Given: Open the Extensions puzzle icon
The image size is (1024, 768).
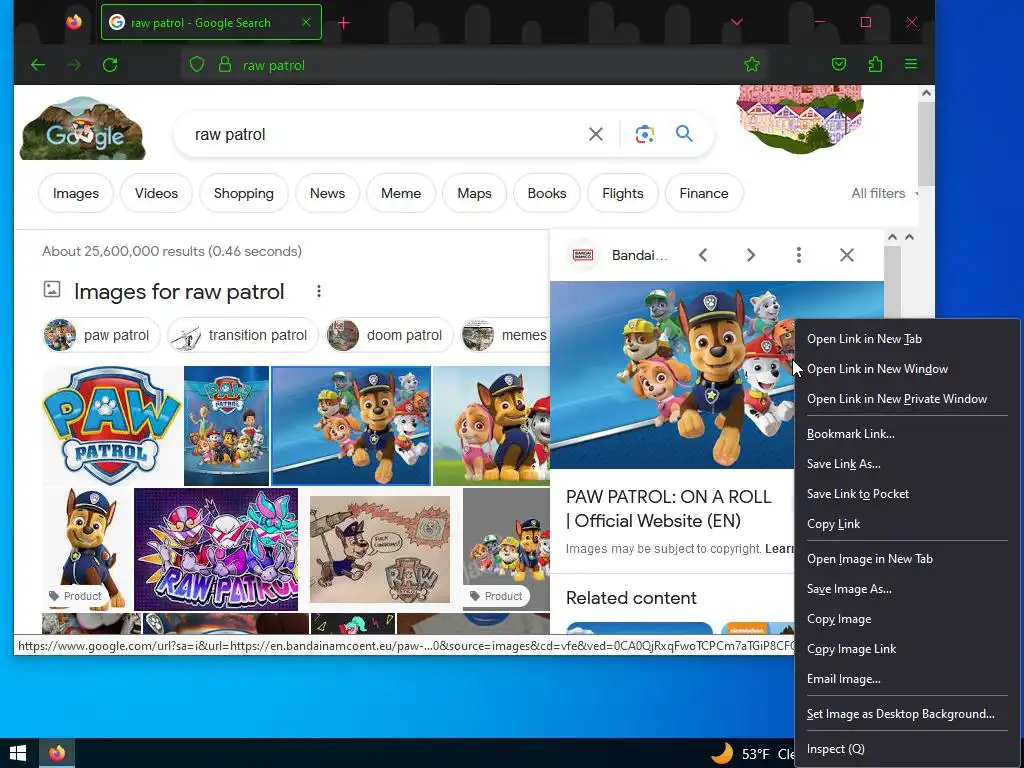Looking at the screenshot, I should [x=875, y=65].
